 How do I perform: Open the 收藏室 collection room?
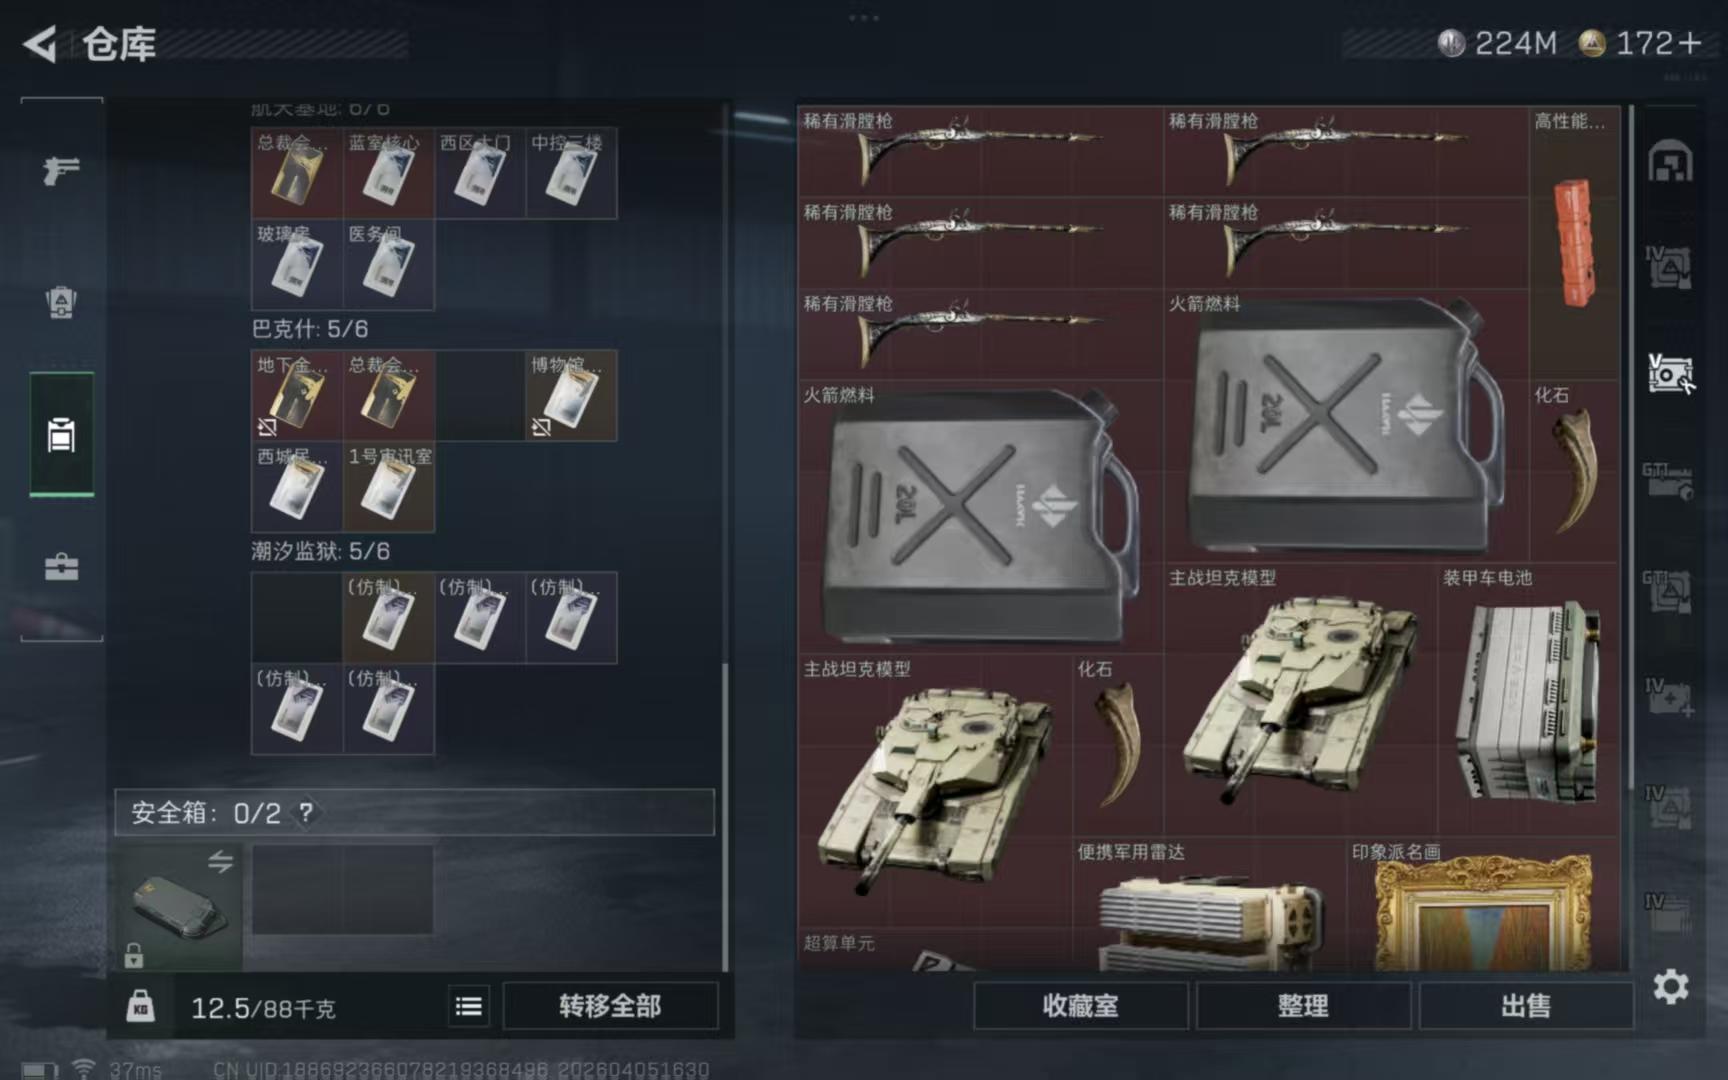click(1080, 1006)
